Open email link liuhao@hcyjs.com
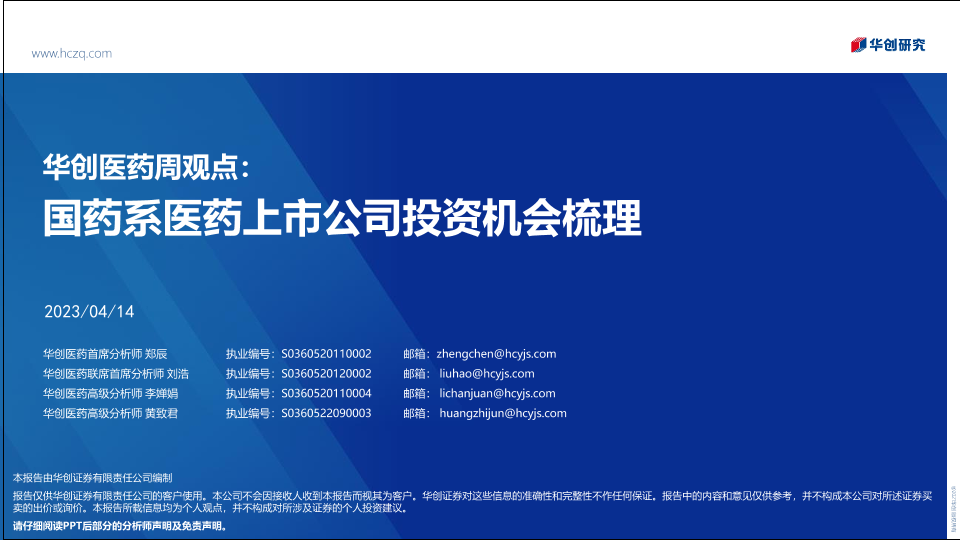This screenshot has height=540, width=960. click(x=487, y=374)
